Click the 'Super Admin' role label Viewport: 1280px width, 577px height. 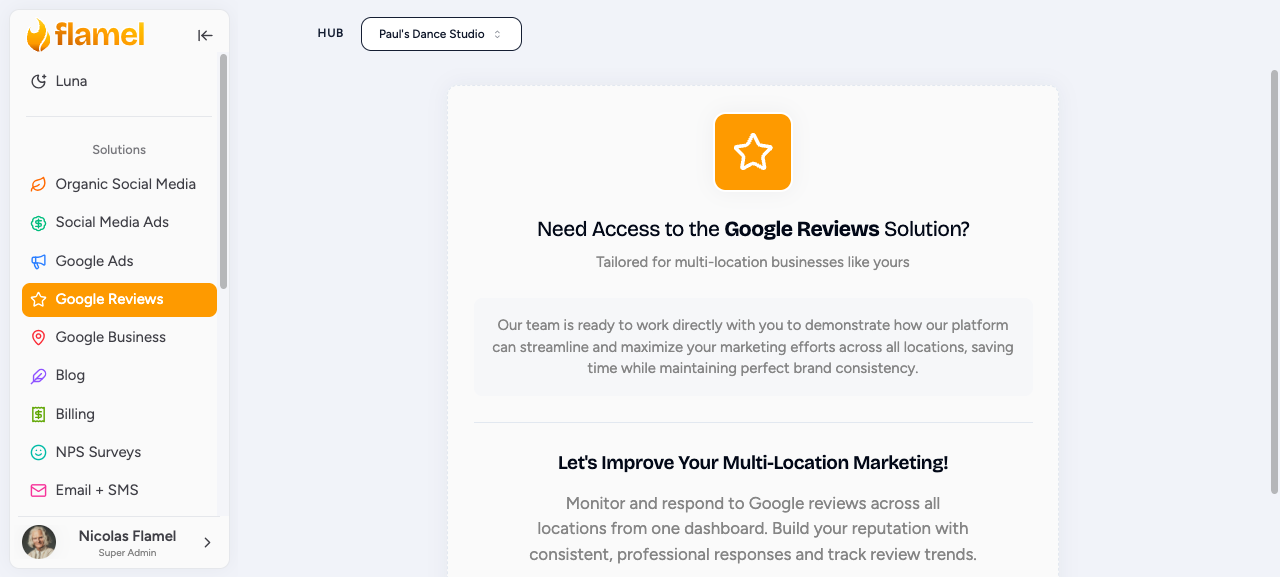click(x=127, y=553)
